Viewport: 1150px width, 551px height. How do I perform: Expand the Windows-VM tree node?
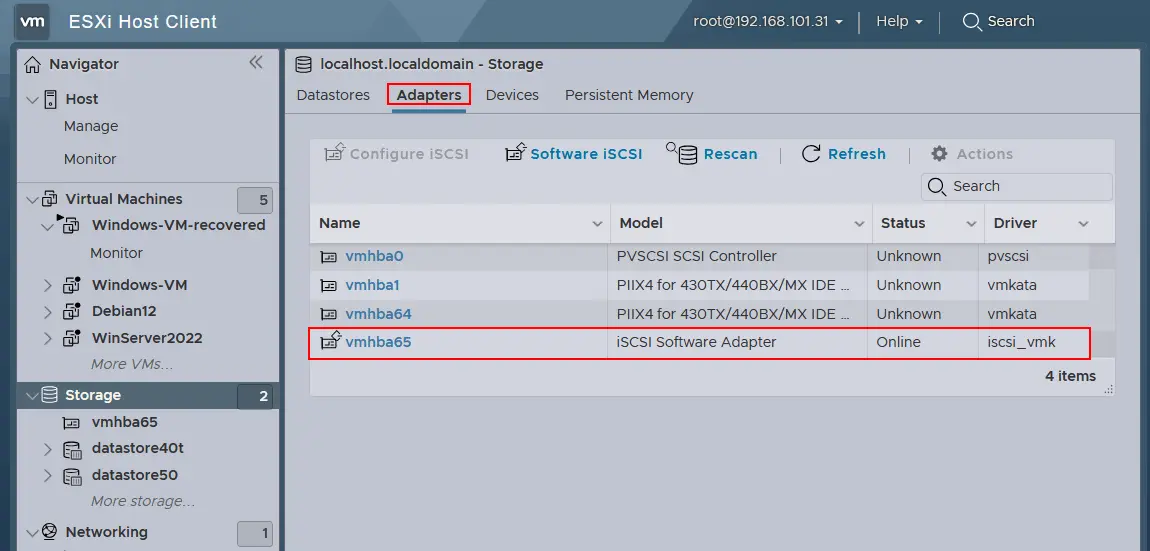(x=48, y=285)
